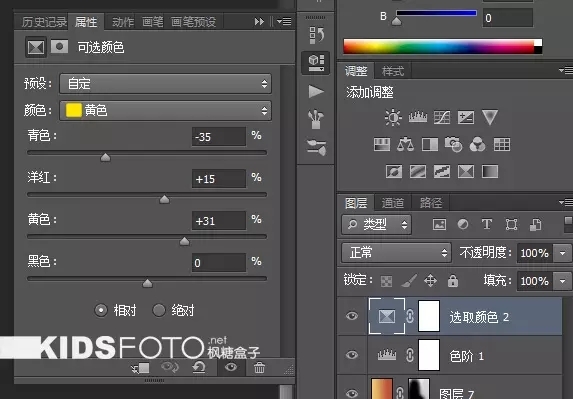Viewport: 573px width, 399px height.
Task: Toggle type layer filter
Action: 487,224
